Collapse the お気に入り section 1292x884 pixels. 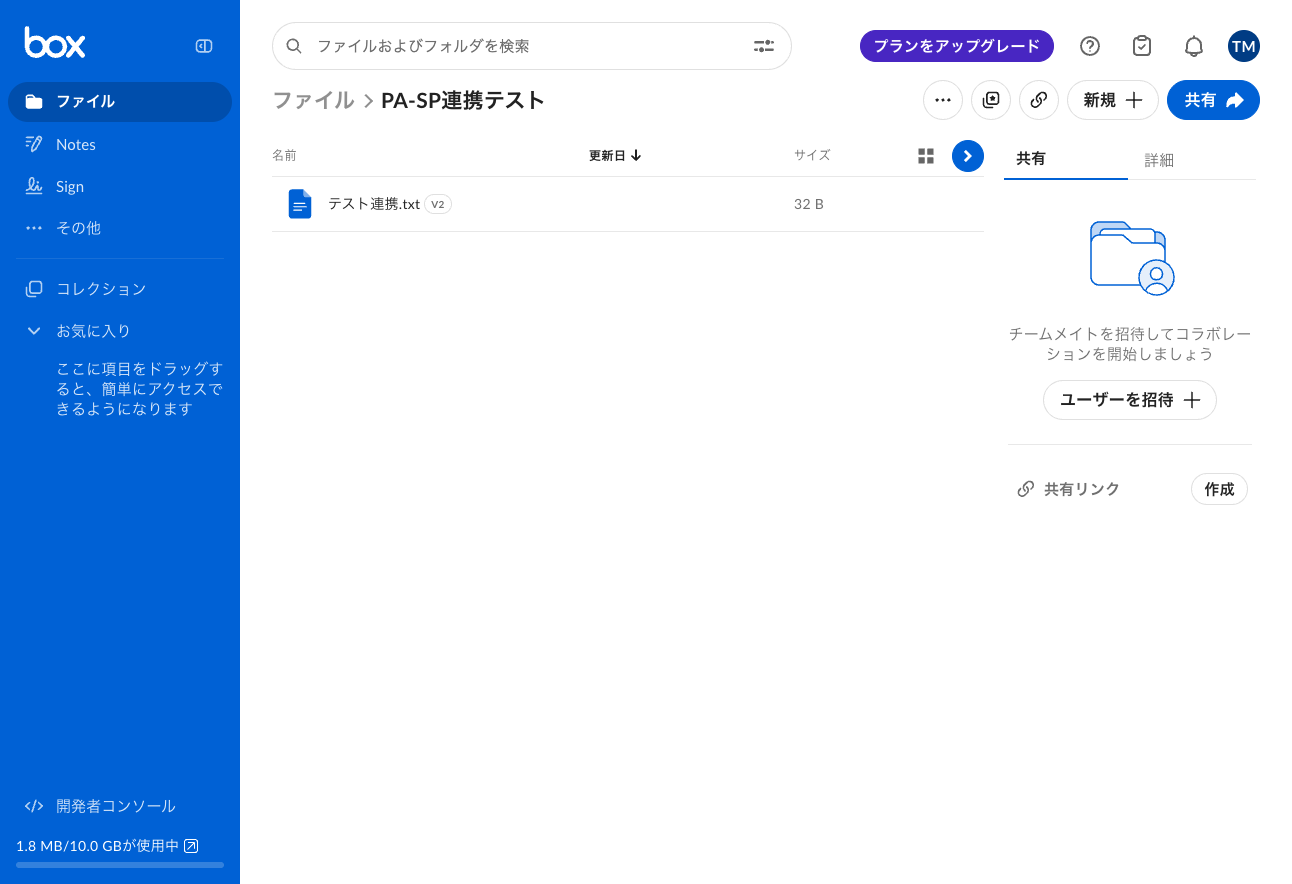34,331
